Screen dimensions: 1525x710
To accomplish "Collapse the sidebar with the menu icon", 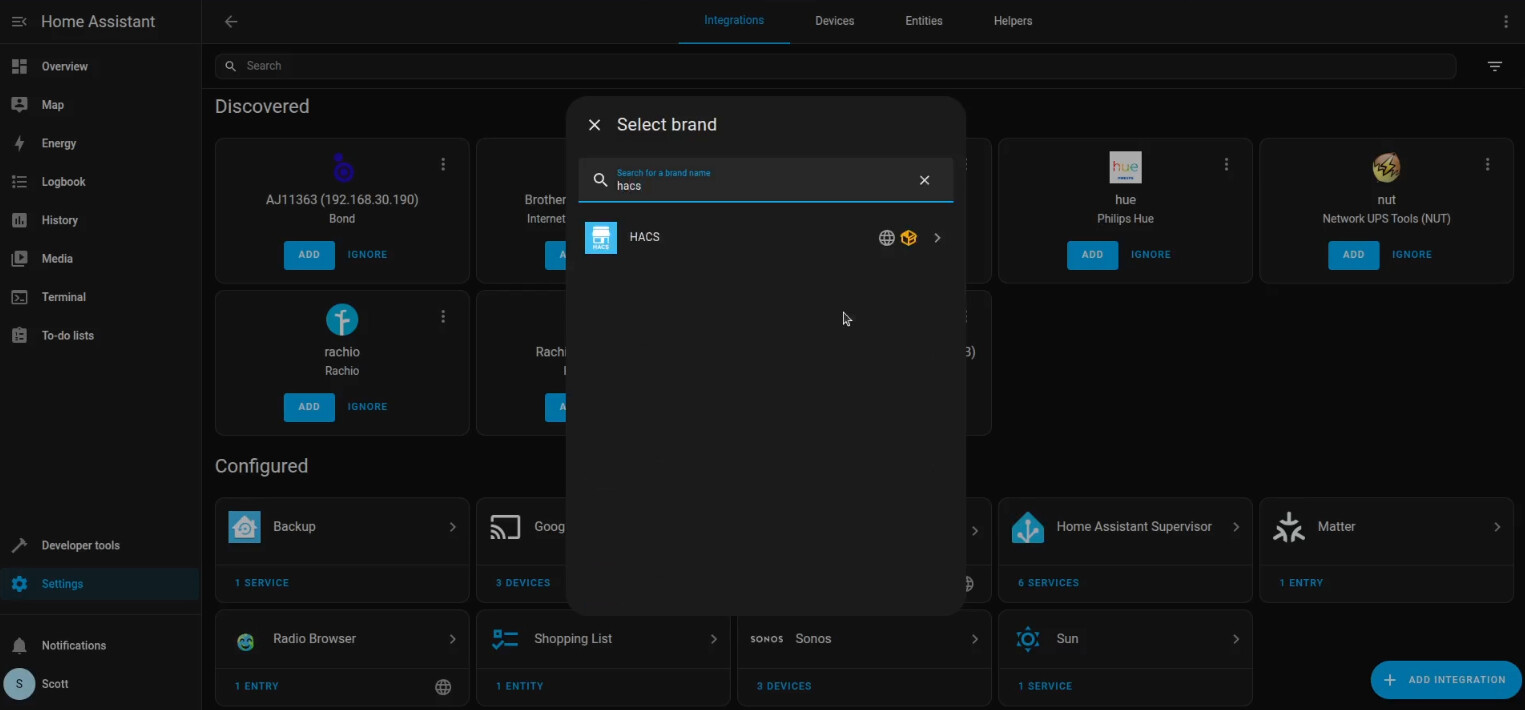I will (19, 21).
